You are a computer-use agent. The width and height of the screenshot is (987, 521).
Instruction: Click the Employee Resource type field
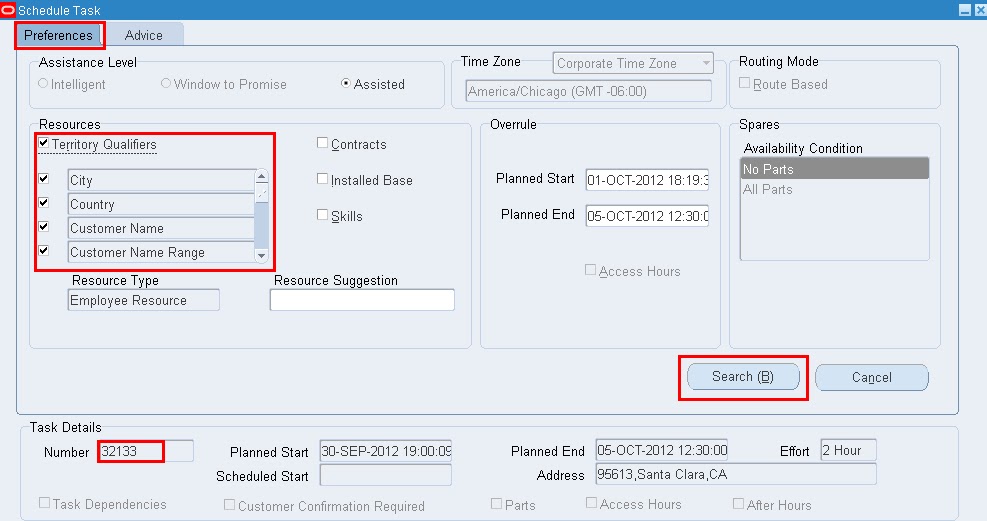tap(144, 300)
